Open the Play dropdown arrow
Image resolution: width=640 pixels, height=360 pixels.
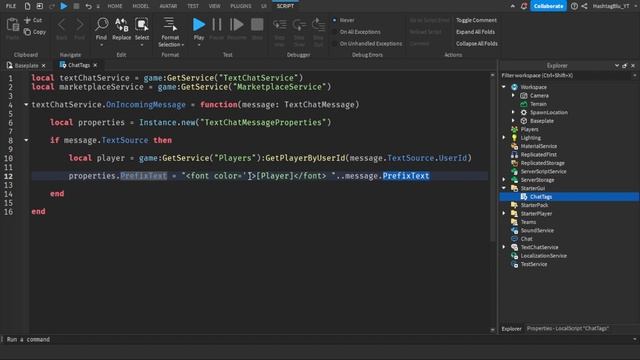coord(199,45)
